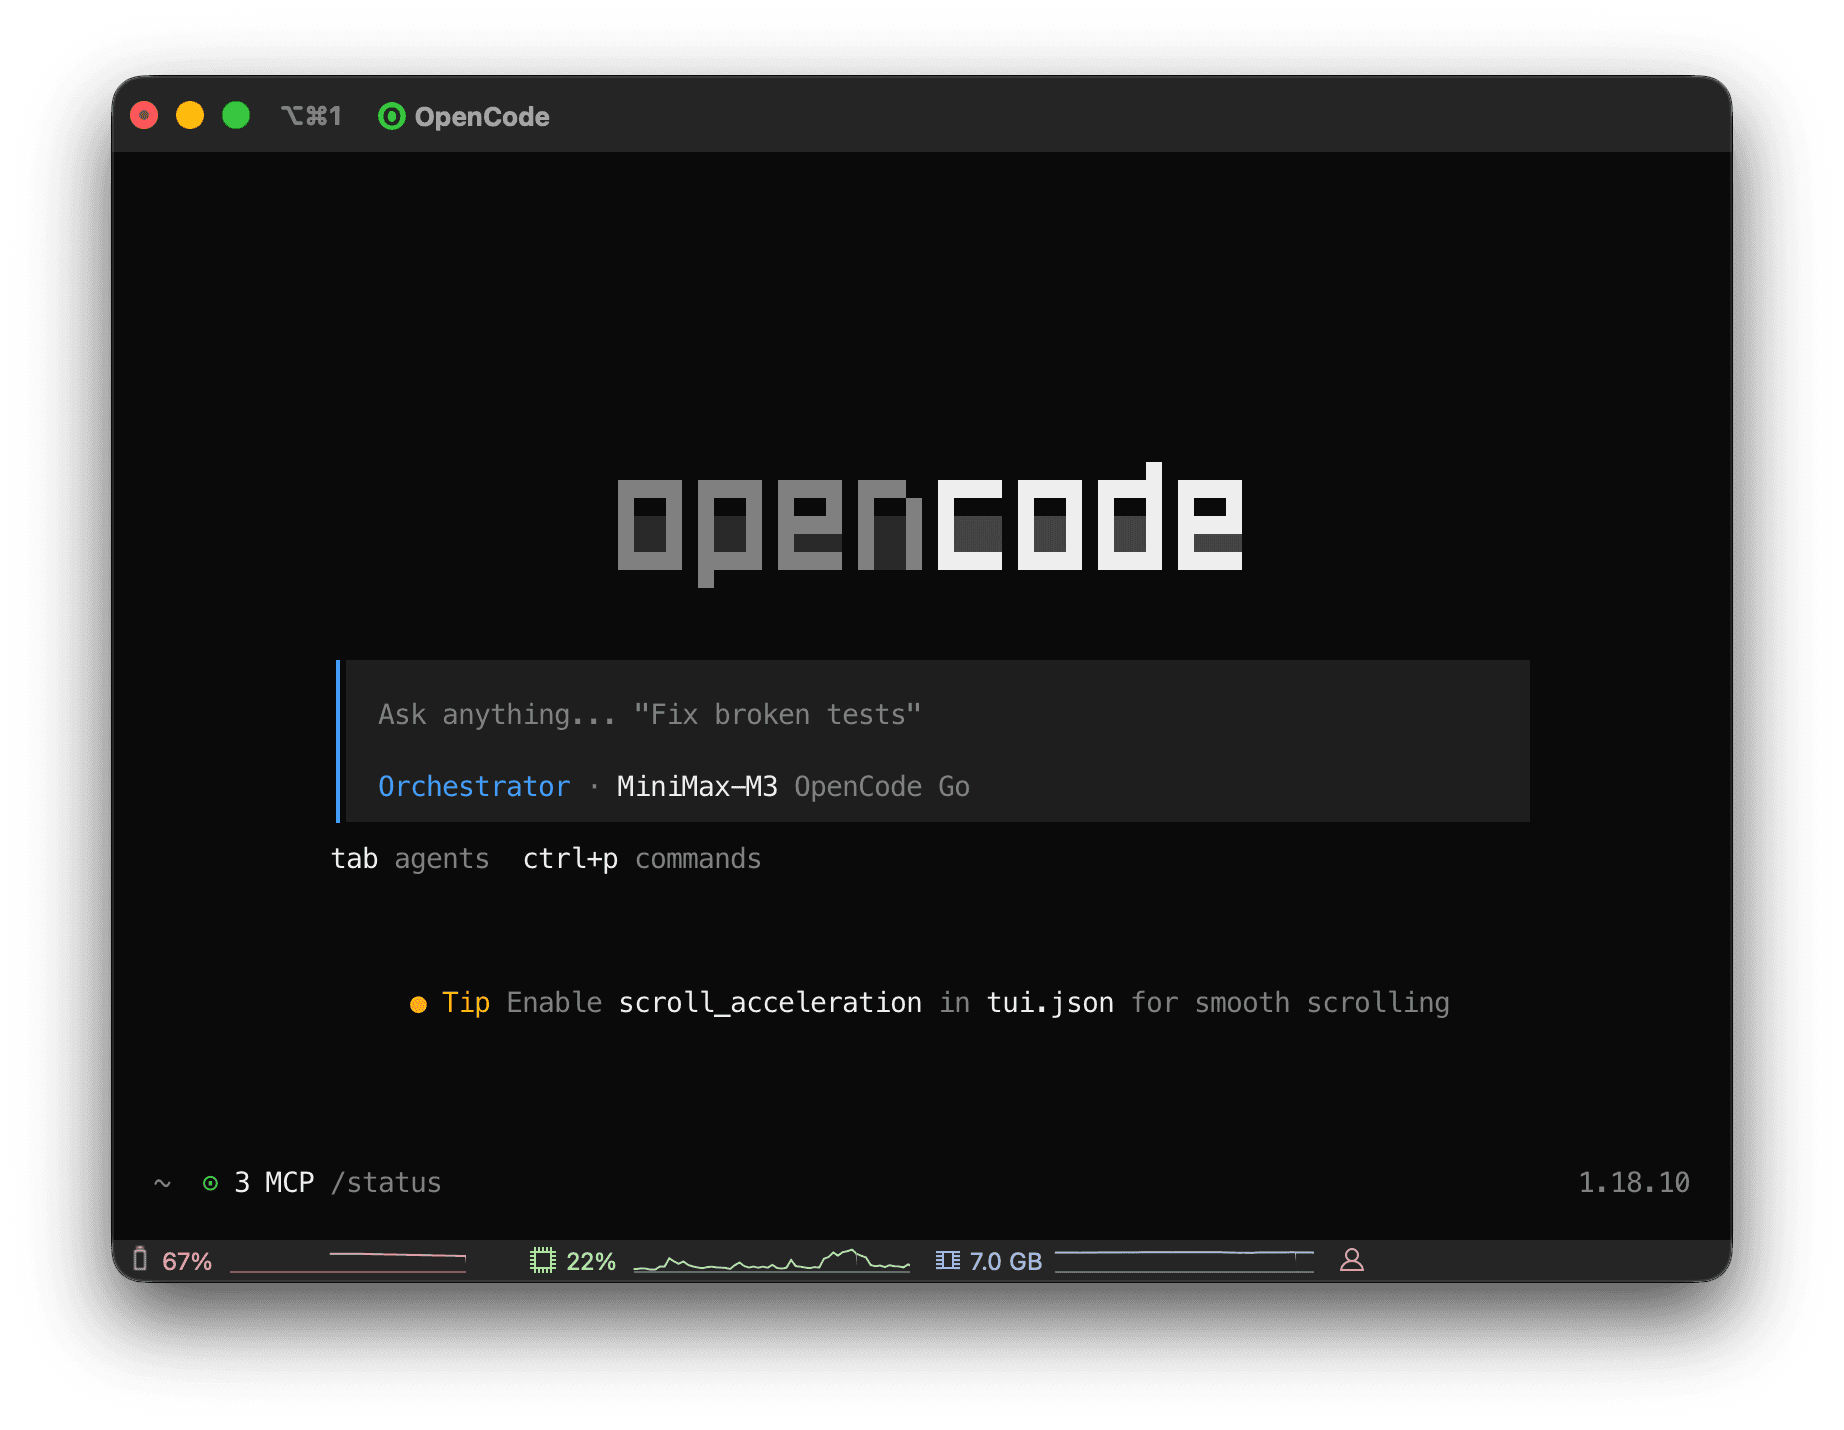Click the orange Tip bullet dot
Viewport: 1844px width, 1430px height.
(418, 1004)
